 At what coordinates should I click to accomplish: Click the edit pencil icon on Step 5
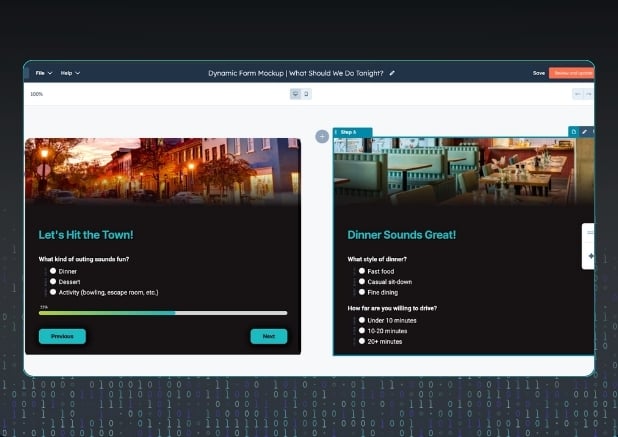(584, 132)
